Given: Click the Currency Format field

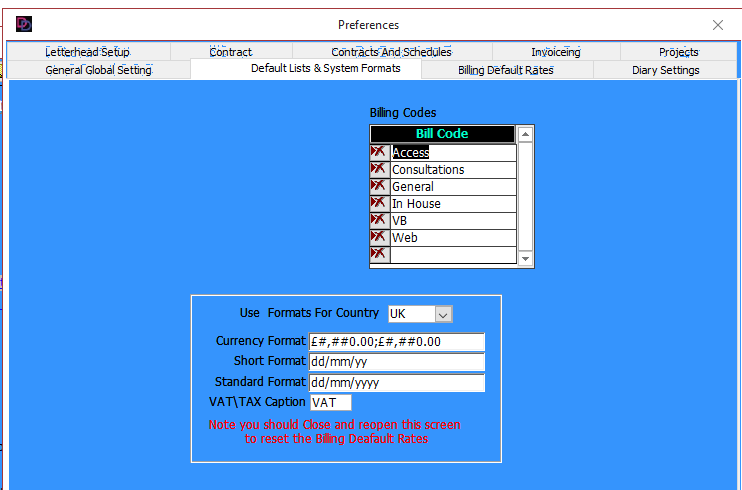Looking at the screenshot, I should (397, 342).
